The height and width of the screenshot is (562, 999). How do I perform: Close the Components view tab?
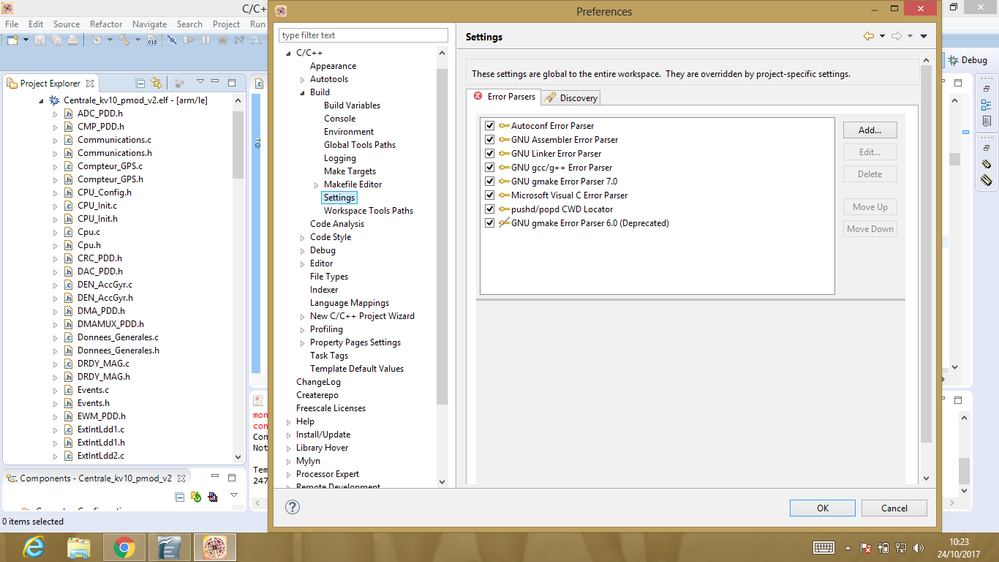click(x=182, y=478)
